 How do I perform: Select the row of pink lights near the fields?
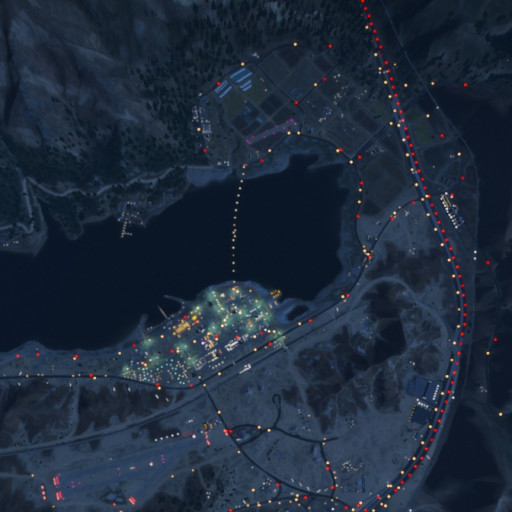(271, 132)
